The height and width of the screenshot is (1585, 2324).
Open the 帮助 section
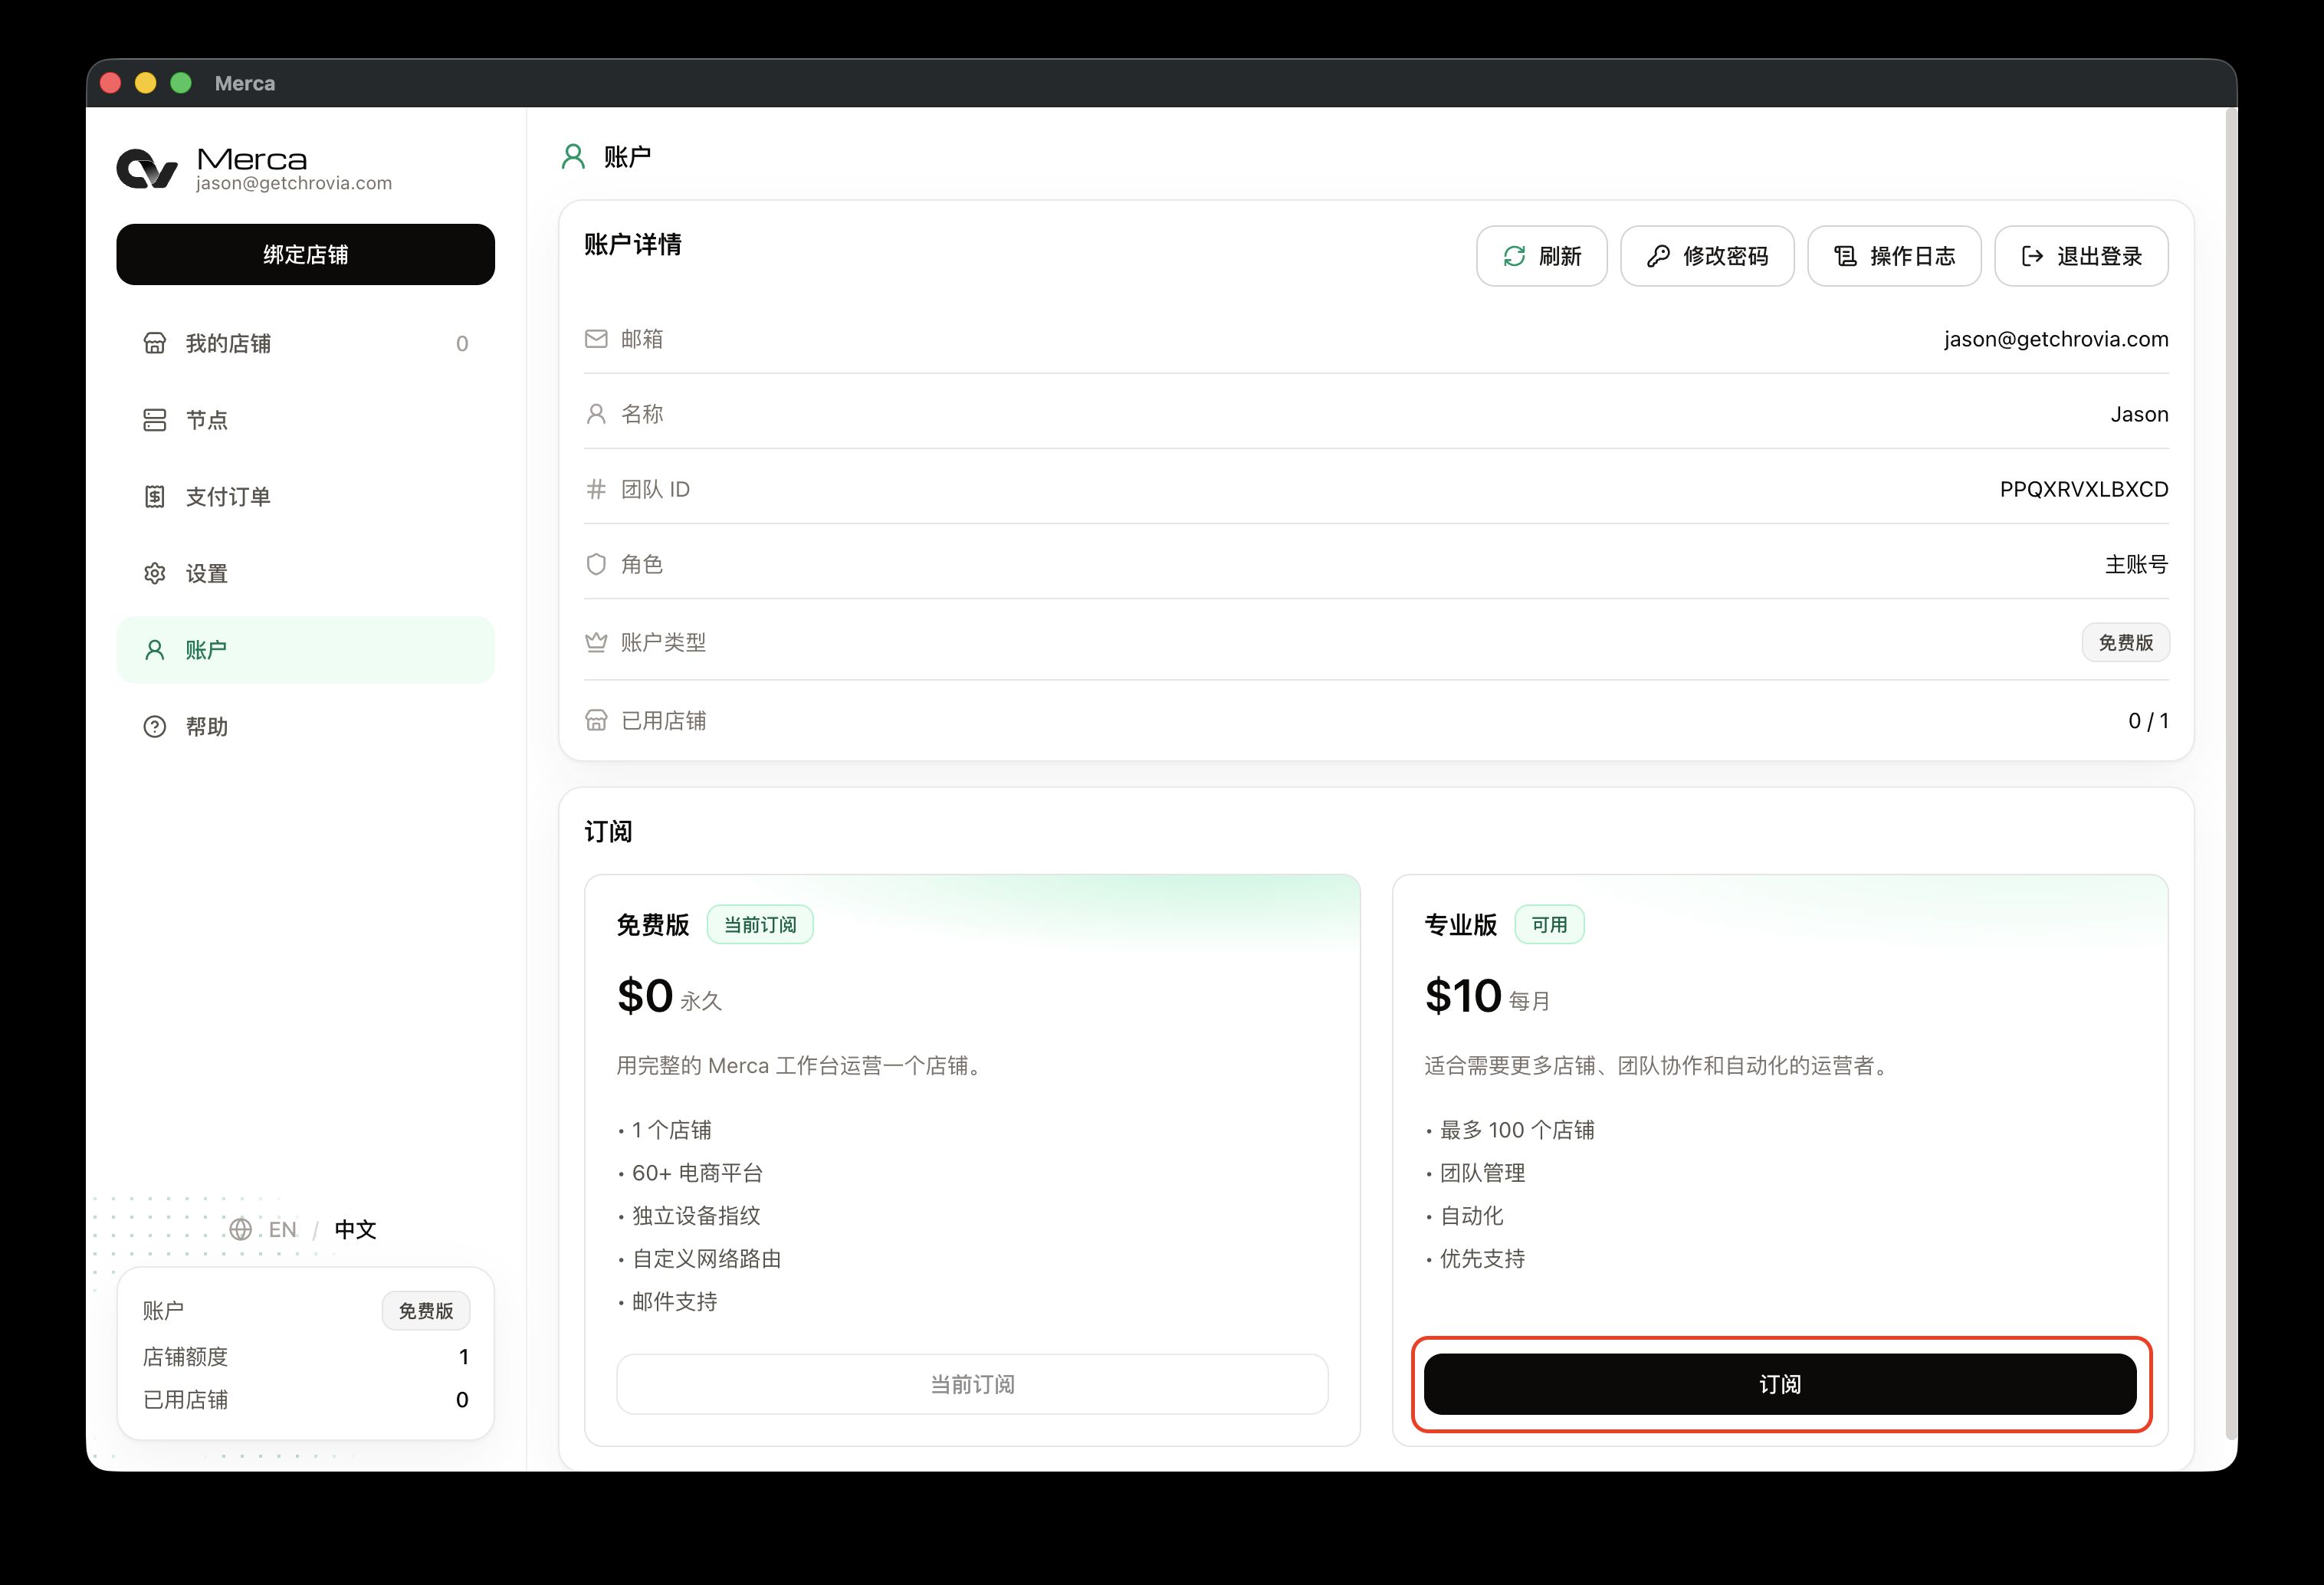pyautogui.click(x=305, y=727)
